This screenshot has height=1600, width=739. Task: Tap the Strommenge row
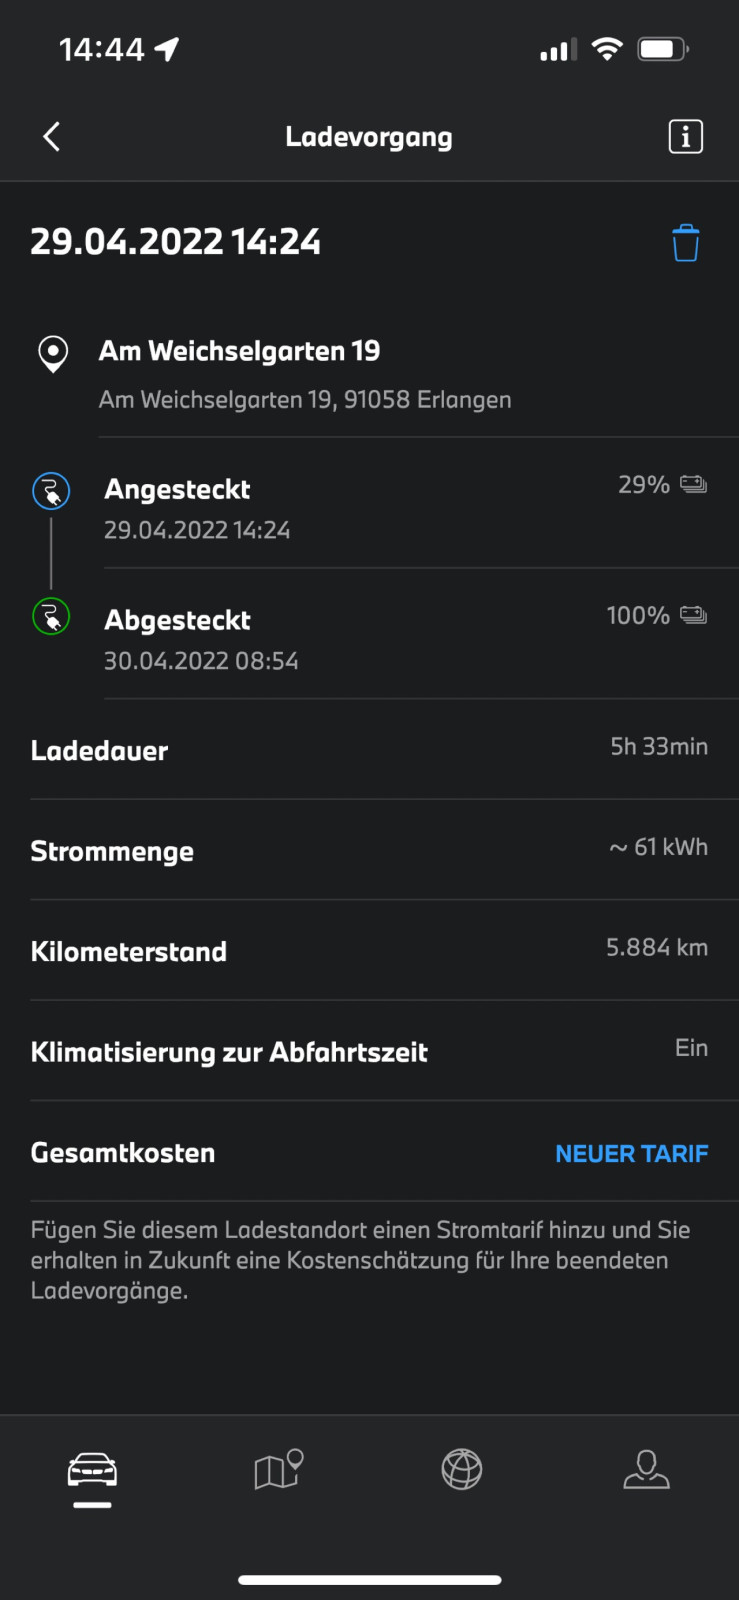[x=369, y=850]
